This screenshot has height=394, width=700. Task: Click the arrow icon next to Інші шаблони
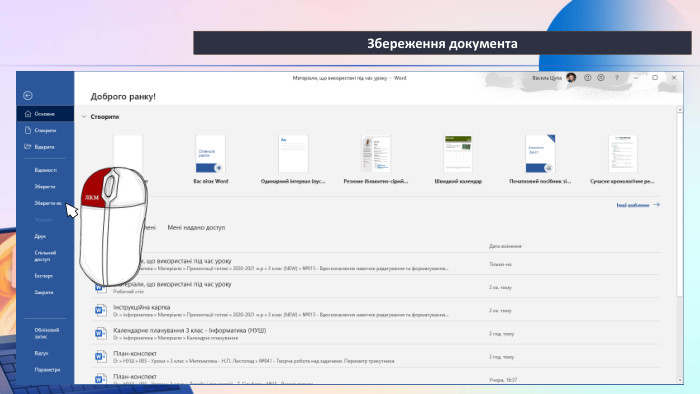click(x=656, y=205)
